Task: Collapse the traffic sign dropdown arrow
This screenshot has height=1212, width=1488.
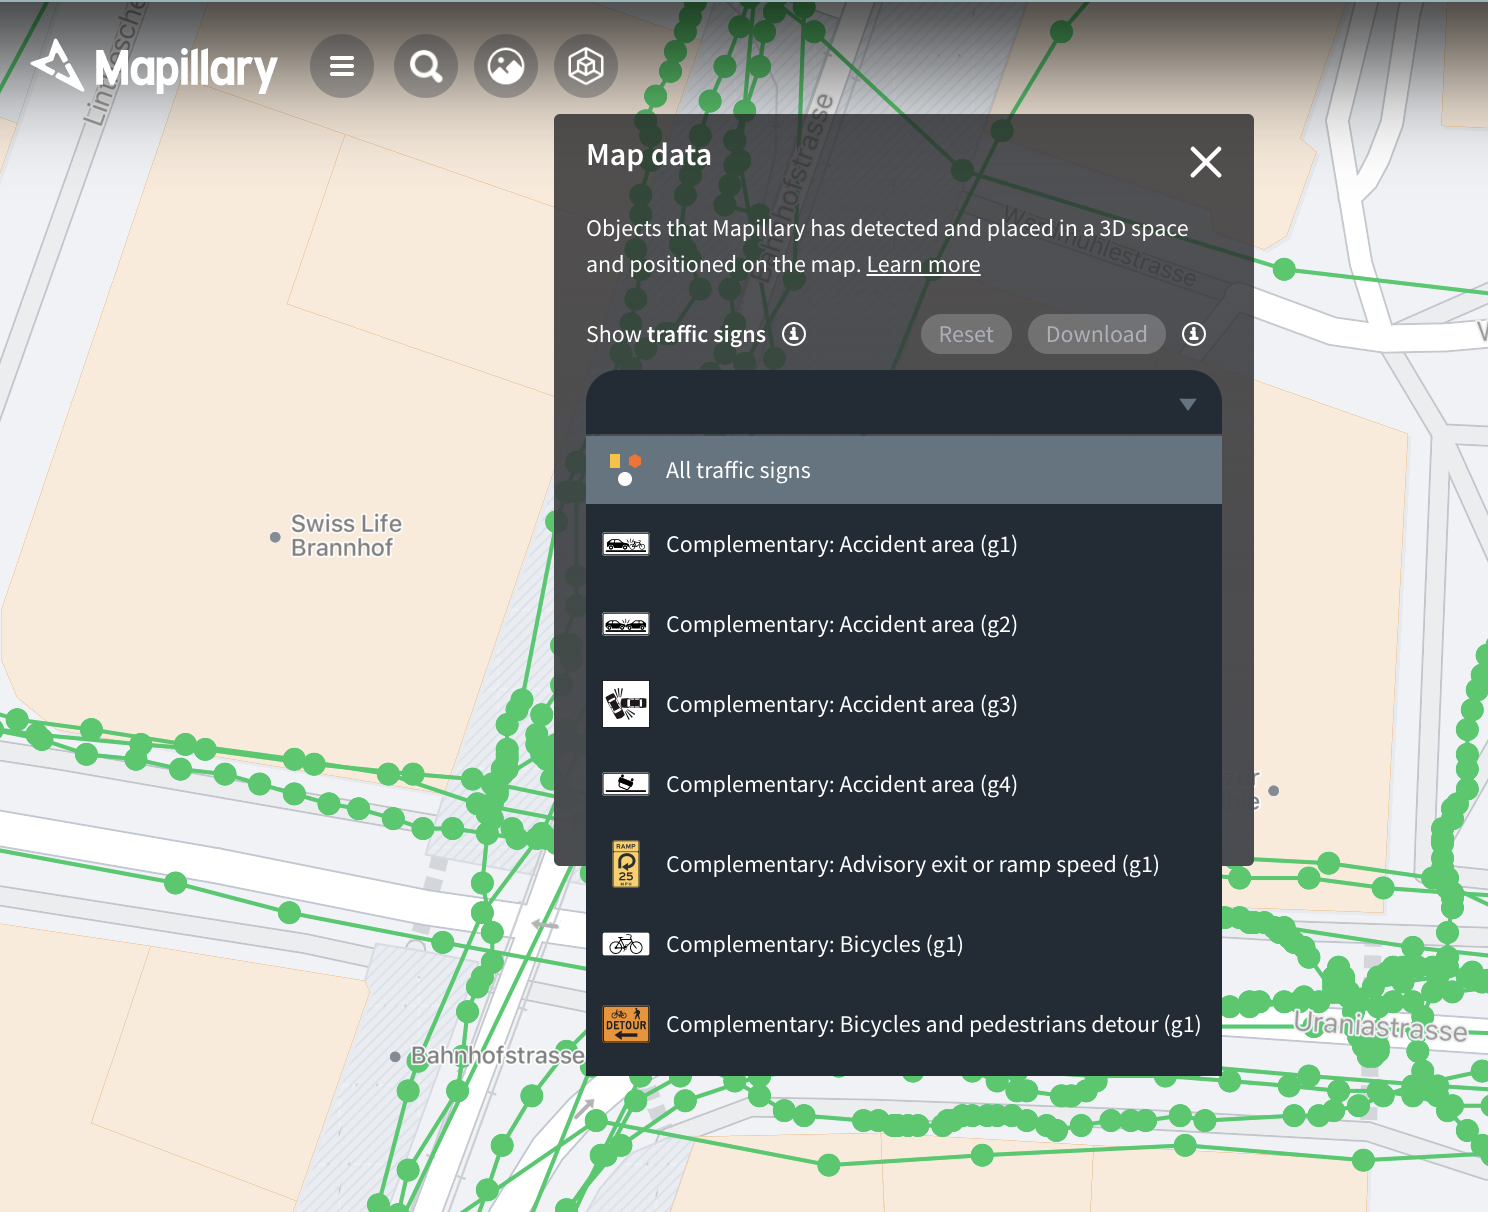Action: point(1188,404)
